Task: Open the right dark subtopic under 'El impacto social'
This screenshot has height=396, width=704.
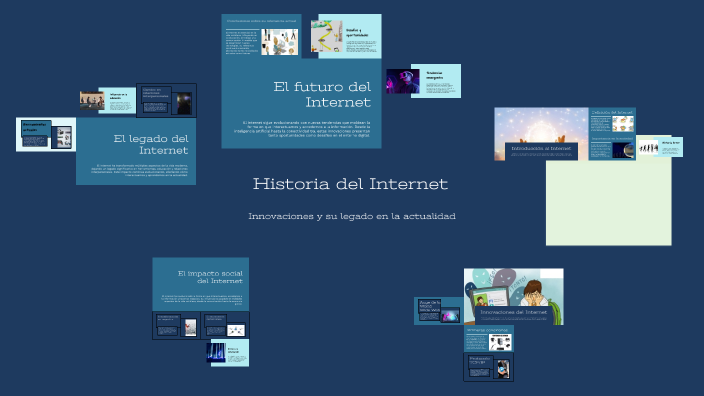Action: point(225,326)
